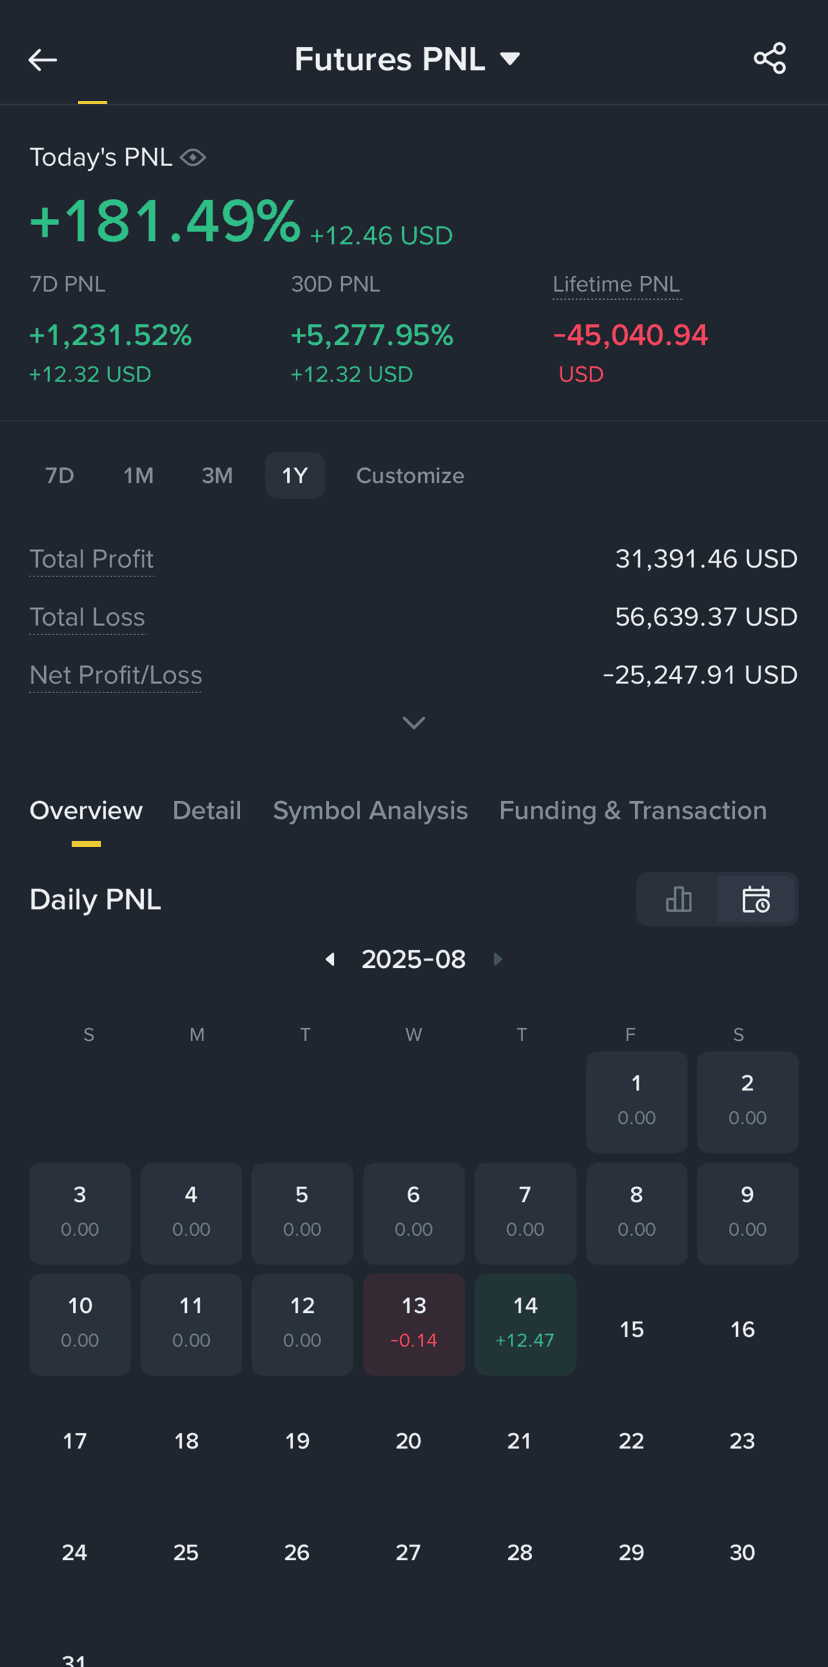
Task: Select the 1M time range
Action: pos(138,476)
